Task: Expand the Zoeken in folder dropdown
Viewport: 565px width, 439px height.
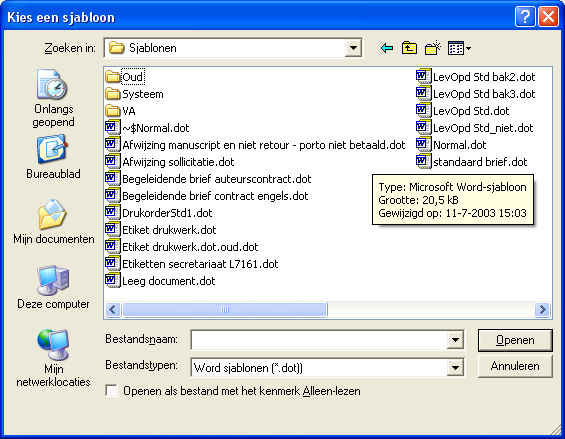Action: [353, 48]
